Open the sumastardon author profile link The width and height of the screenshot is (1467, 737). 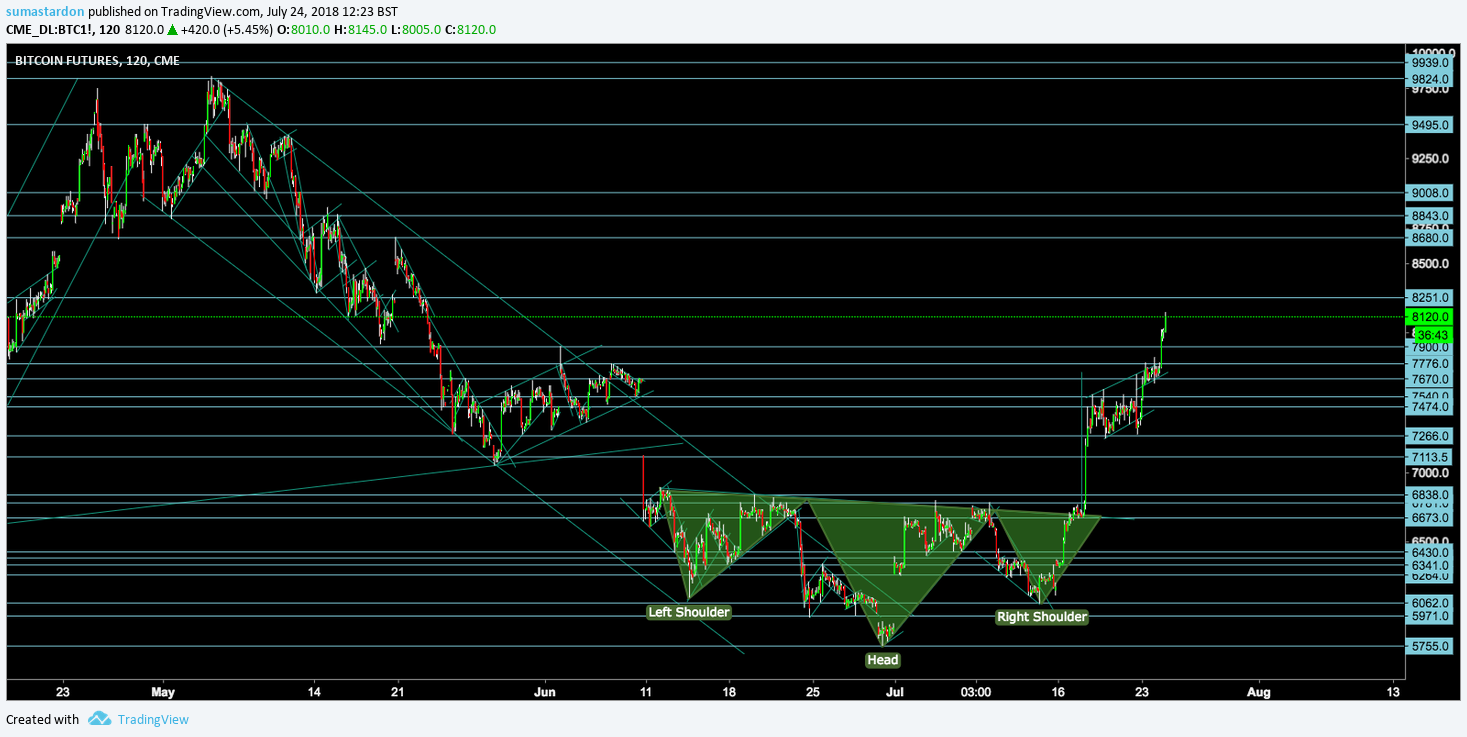coord(45,11)
